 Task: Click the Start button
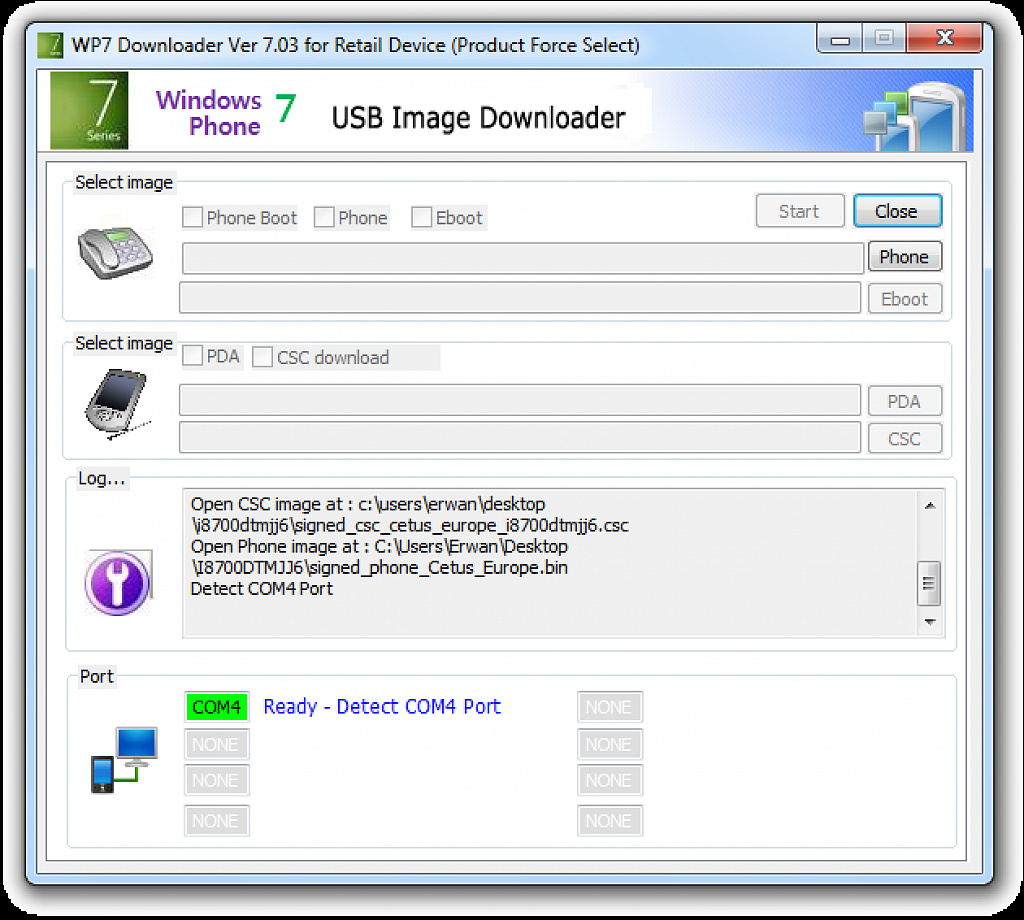click(800, 211)
